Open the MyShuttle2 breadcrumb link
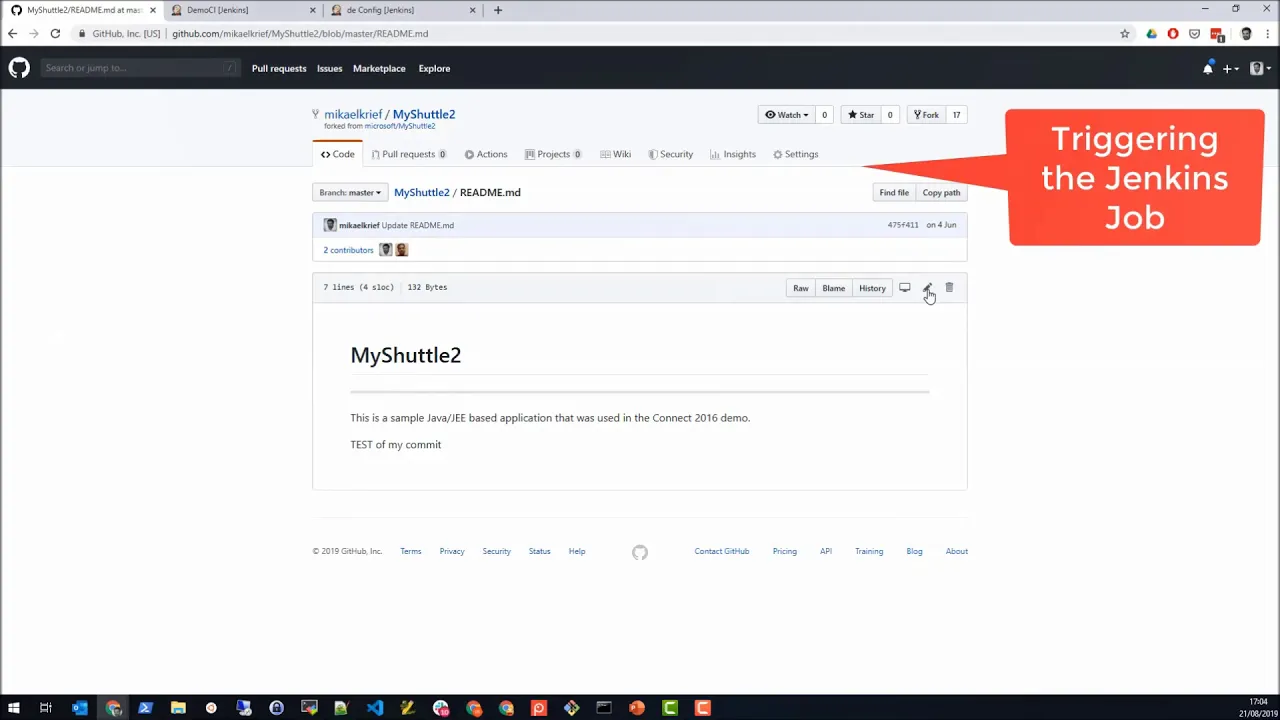 coord(421,192)
